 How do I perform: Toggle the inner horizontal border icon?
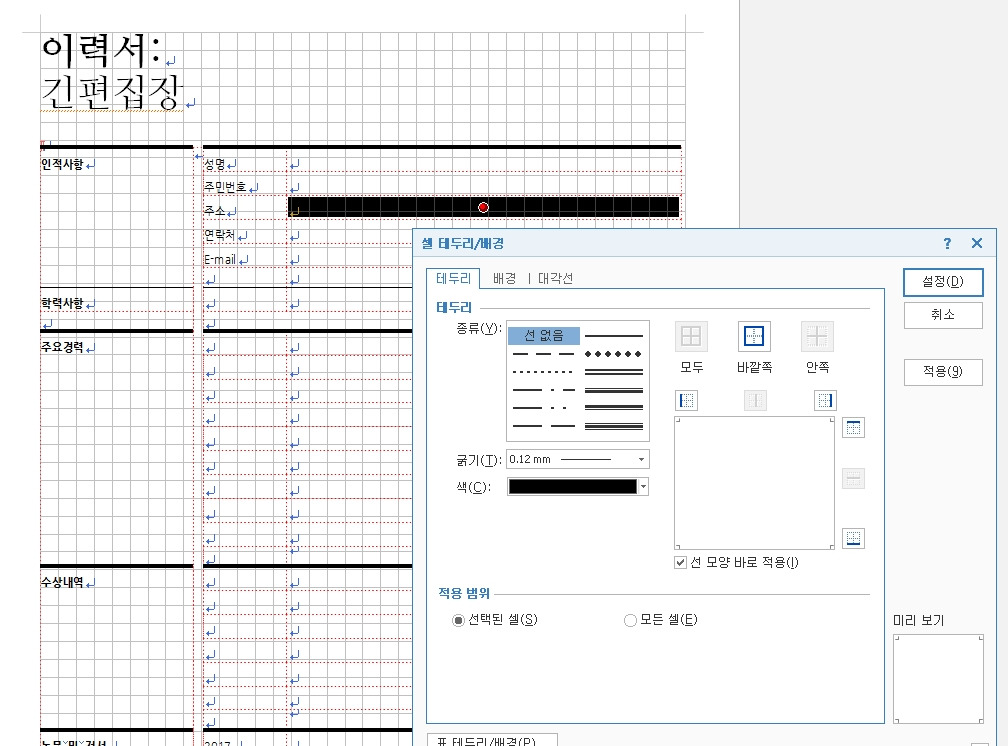(x=853, y=478)
